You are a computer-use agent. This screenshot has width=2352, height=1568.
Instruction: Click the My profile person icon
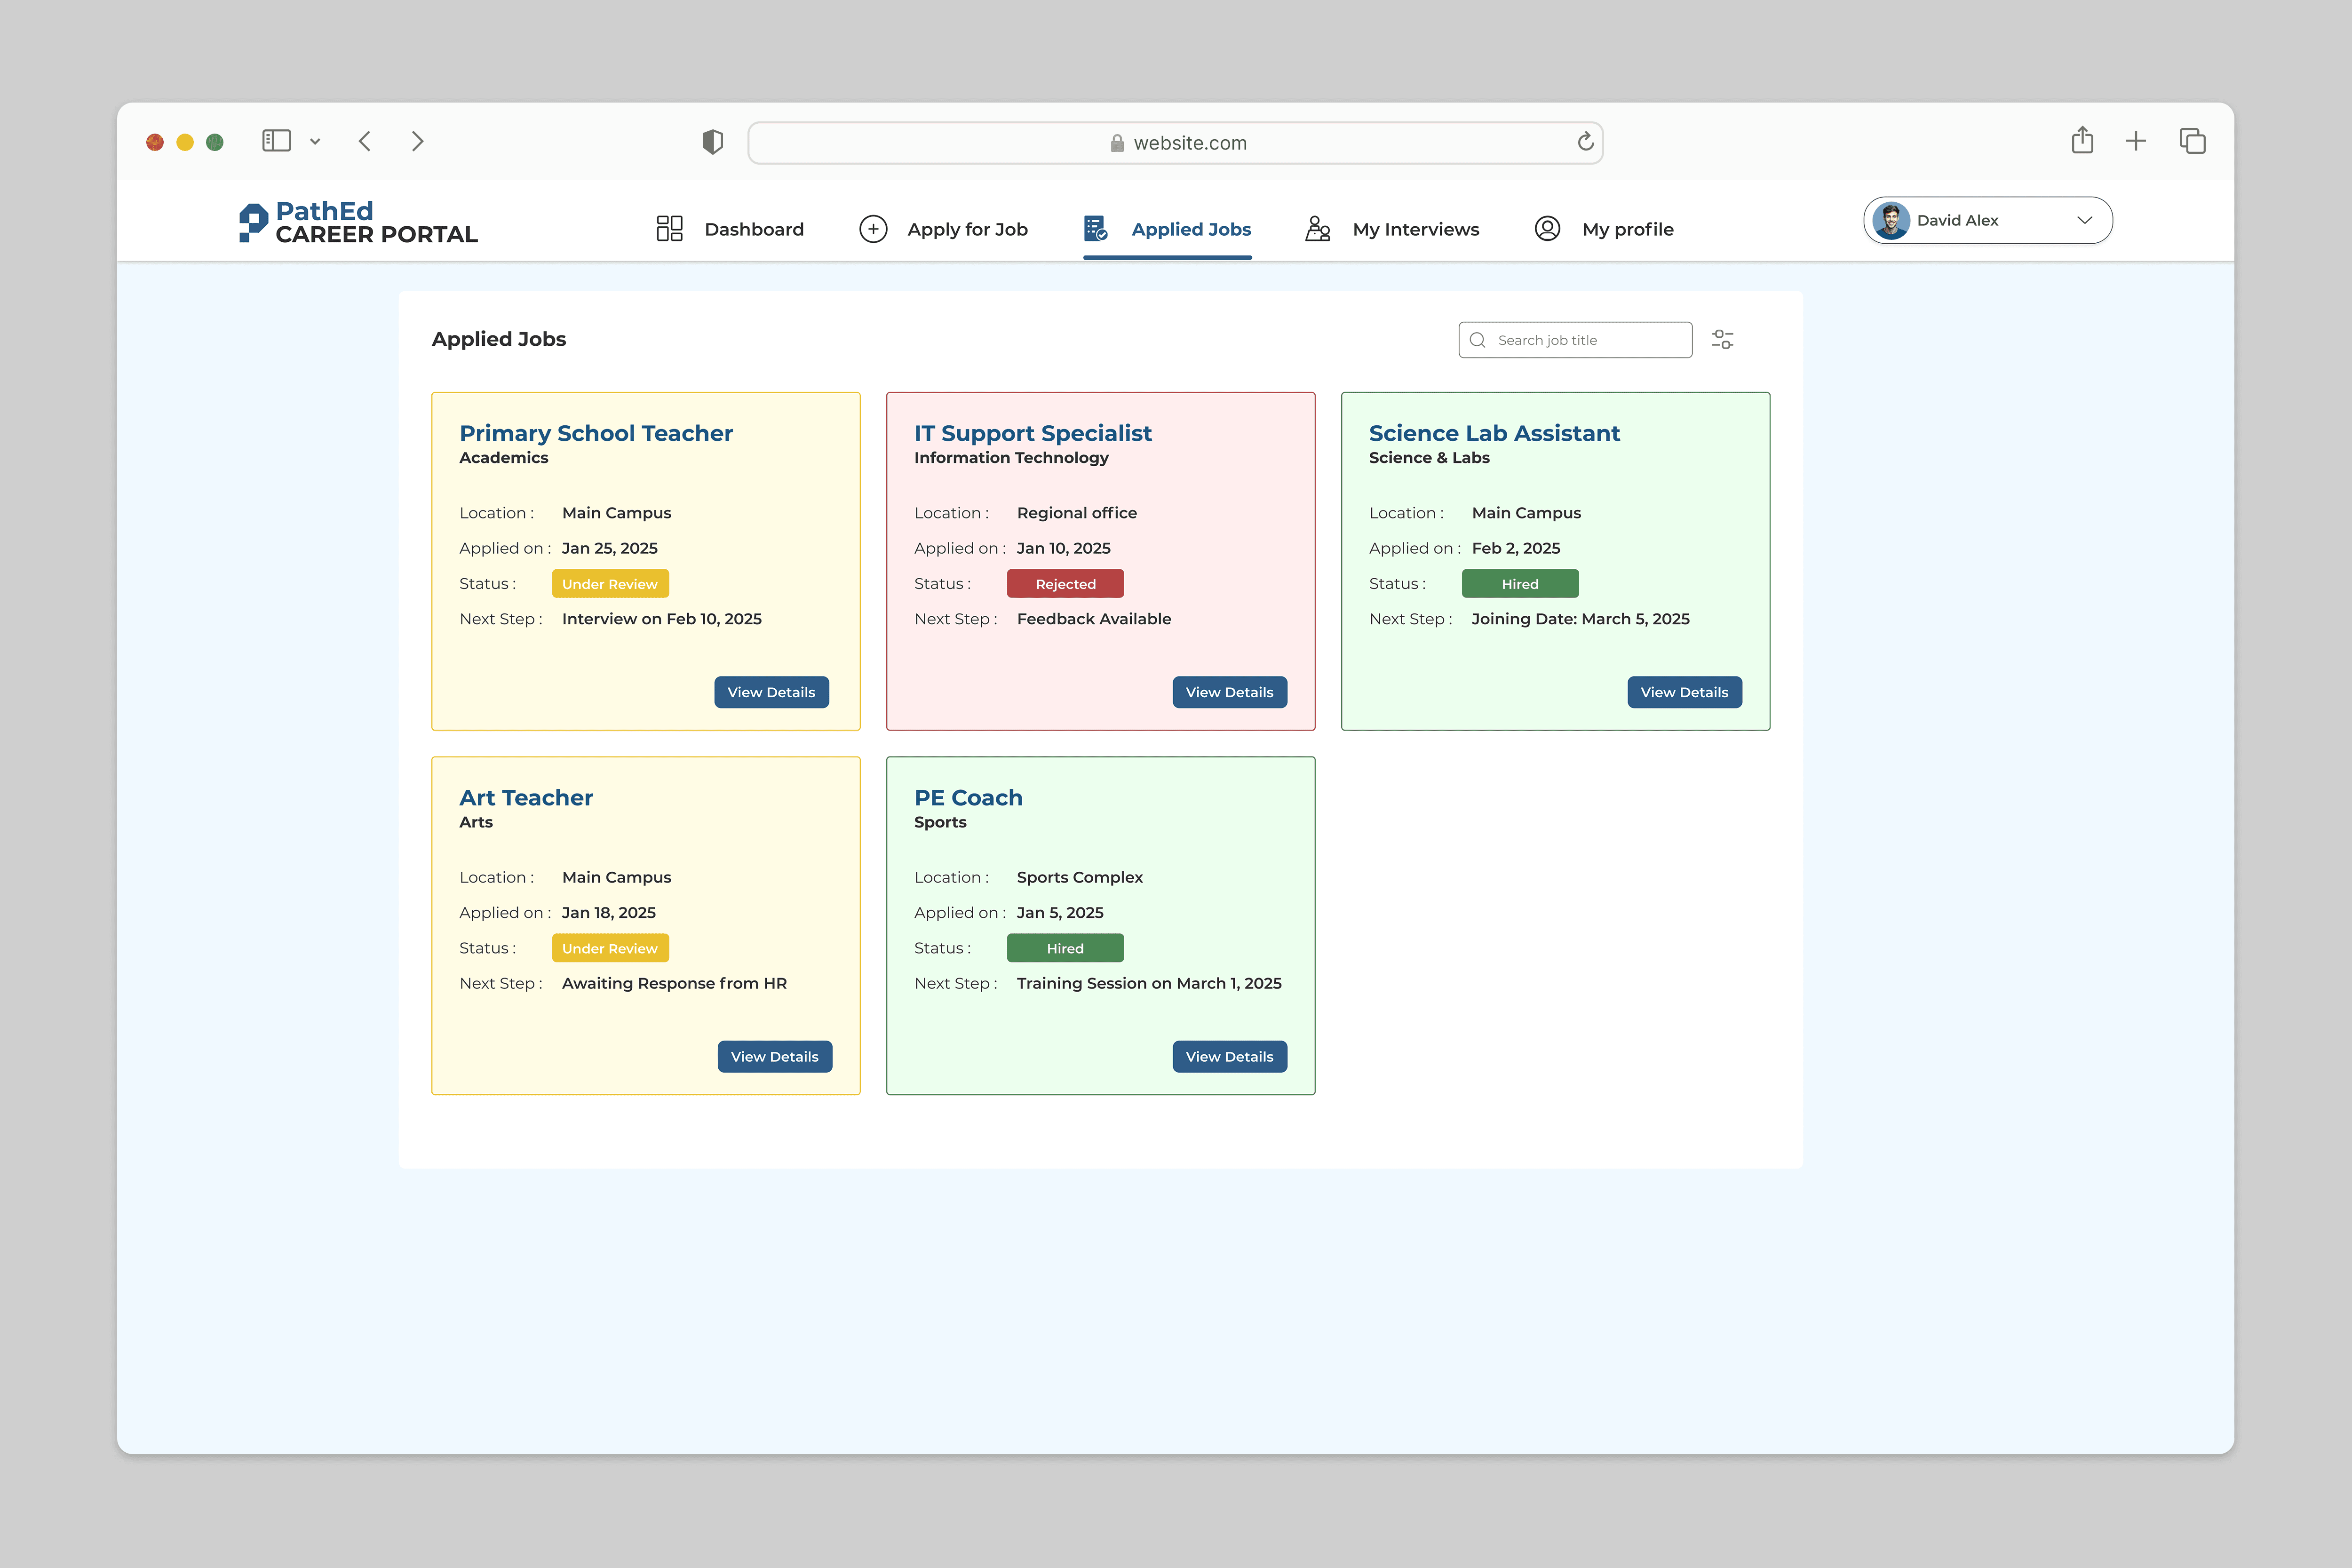tap(1547, 229)
